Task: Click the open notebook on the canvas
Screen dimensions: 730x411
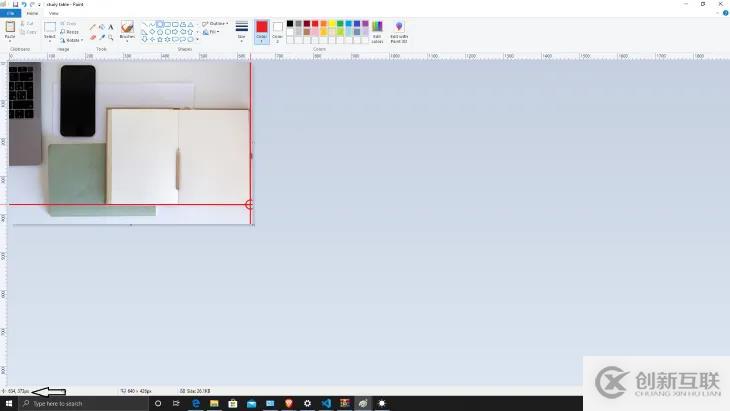Action: [x=178, y=156]
